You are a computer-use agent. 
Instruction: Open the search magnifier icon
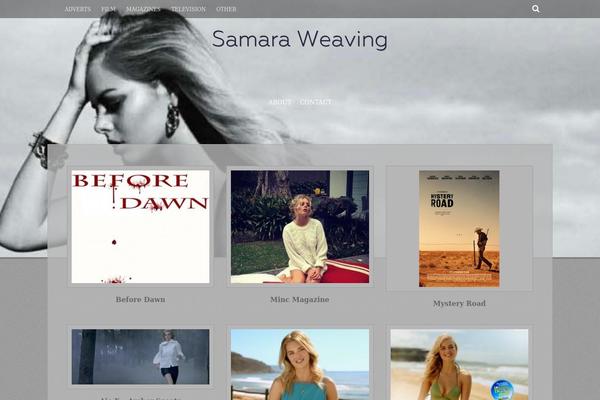pos(535,9)
